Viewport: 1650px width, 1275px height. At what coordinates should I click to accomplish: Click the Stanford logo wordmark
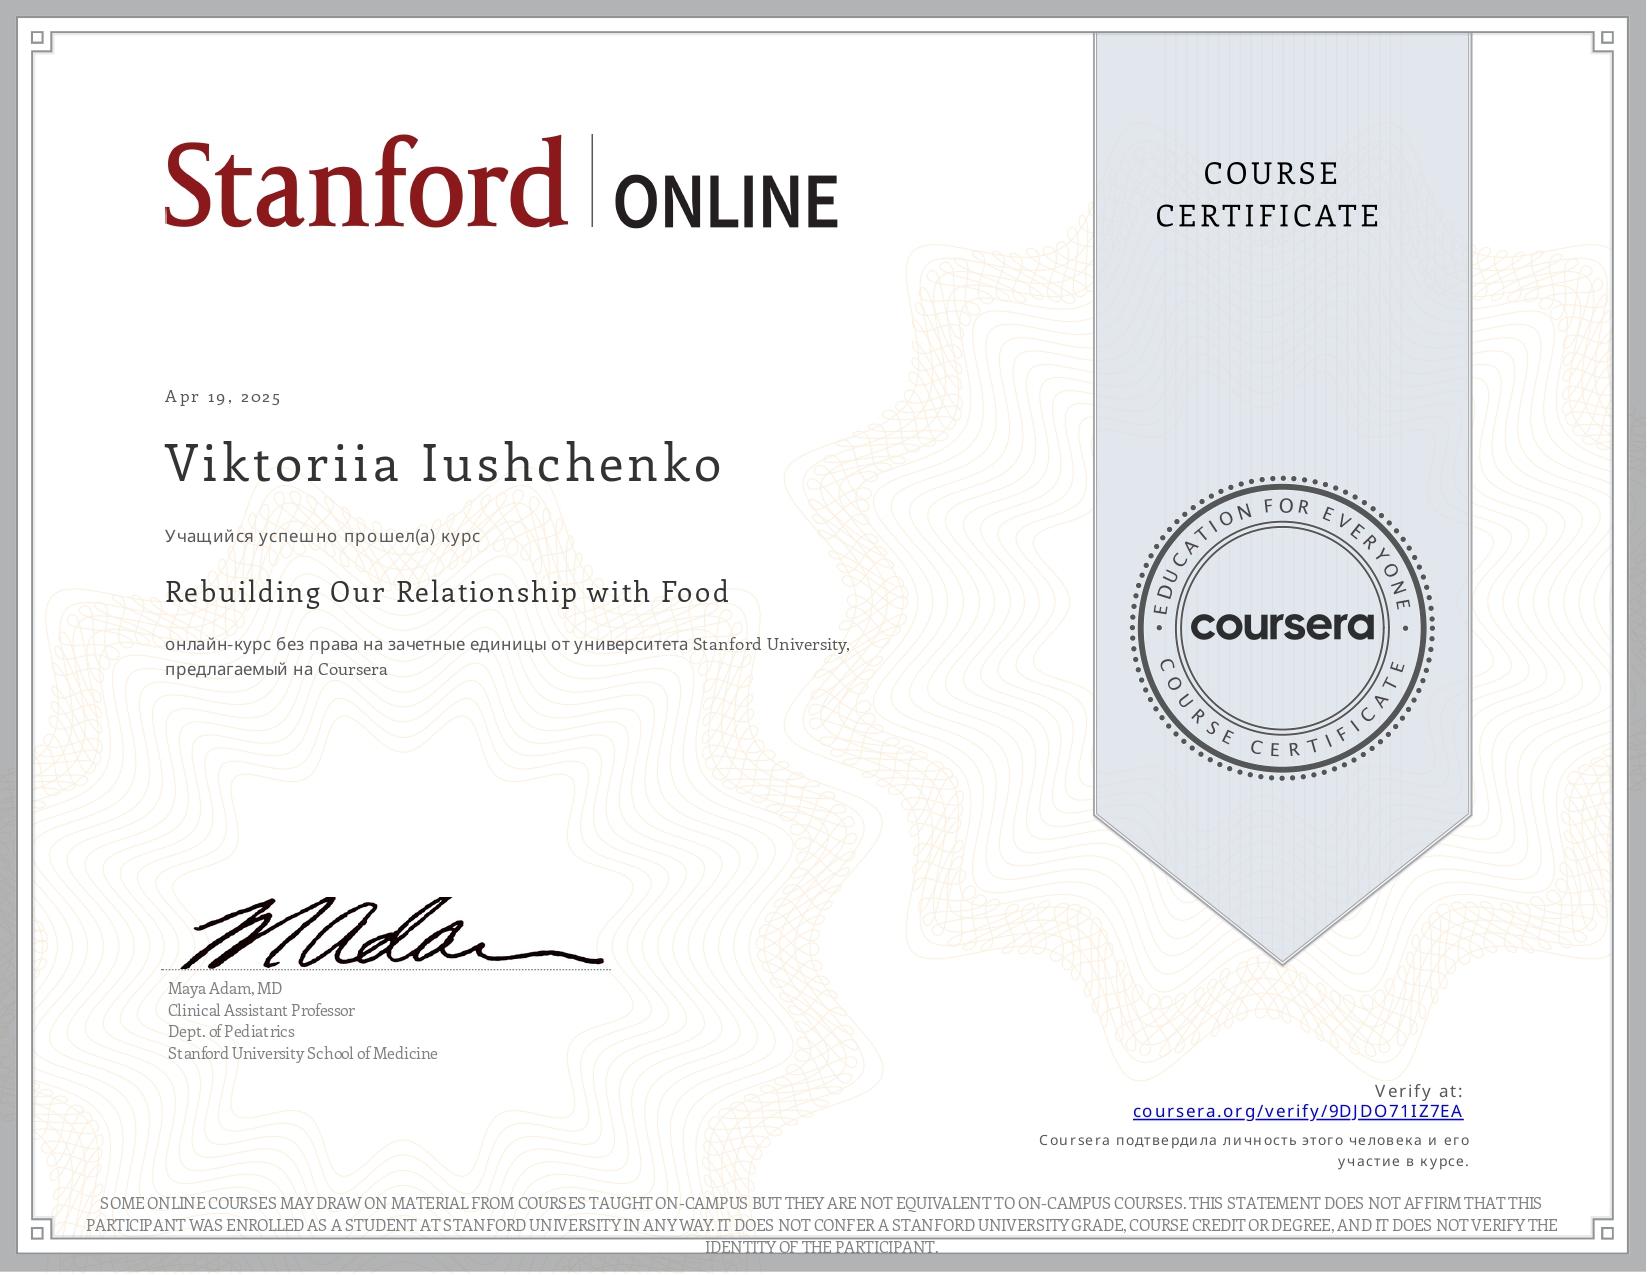click(365, 183)
